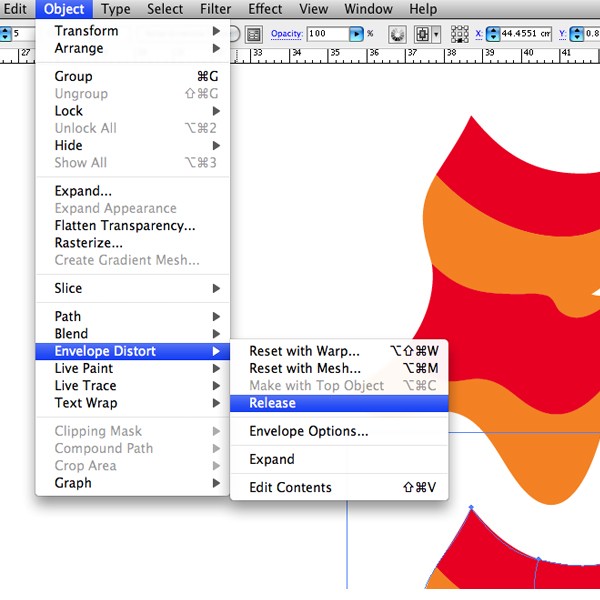Open the Effect menu
This screenshot has width=600, height=600.
pos(265,9)
